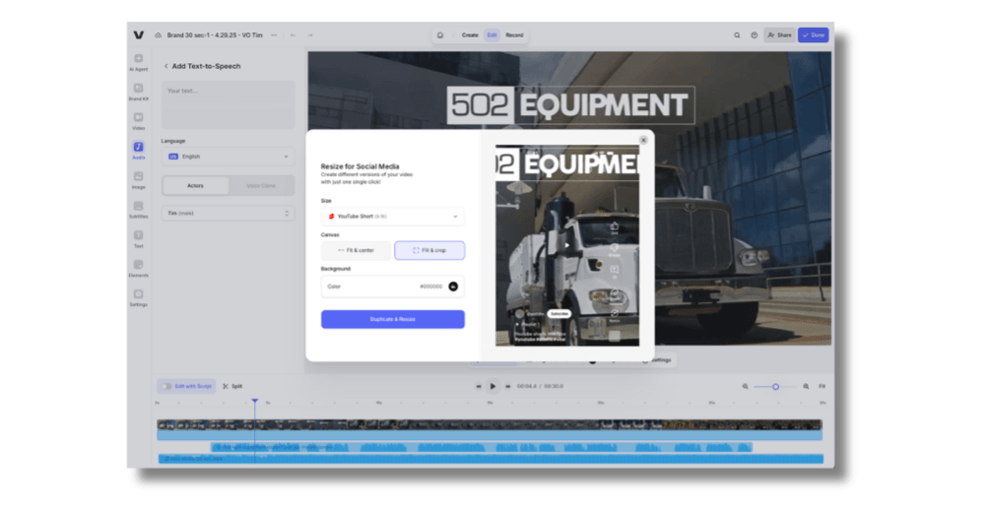Click the Share button
Screen dimensions: 990x519
[779, 35]
